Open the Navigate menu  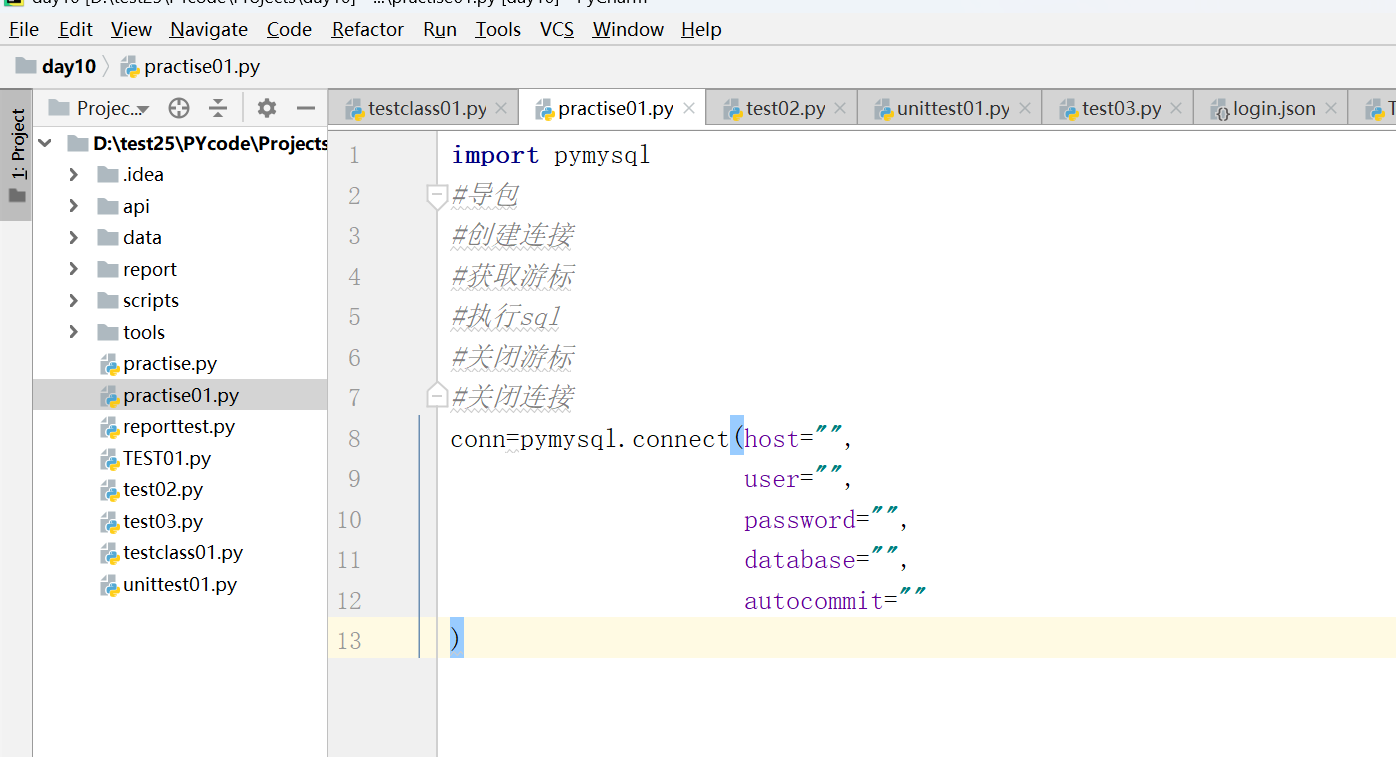click(209, 29)
